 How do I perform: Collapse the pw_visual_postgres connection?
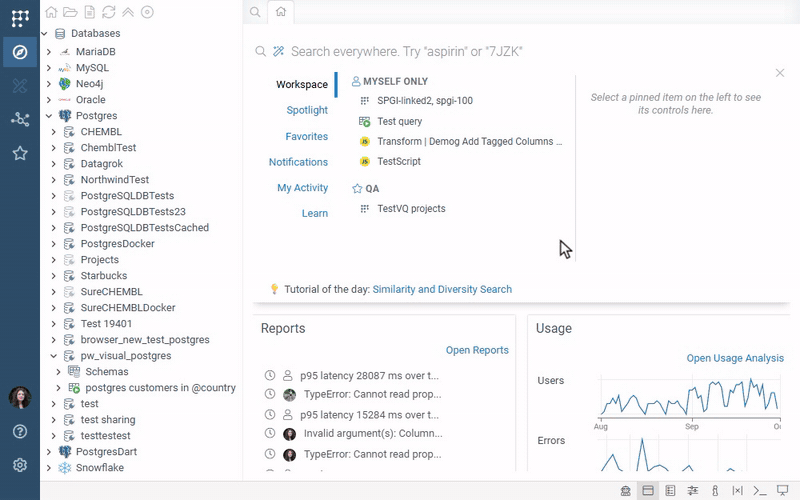click(54, 356)
